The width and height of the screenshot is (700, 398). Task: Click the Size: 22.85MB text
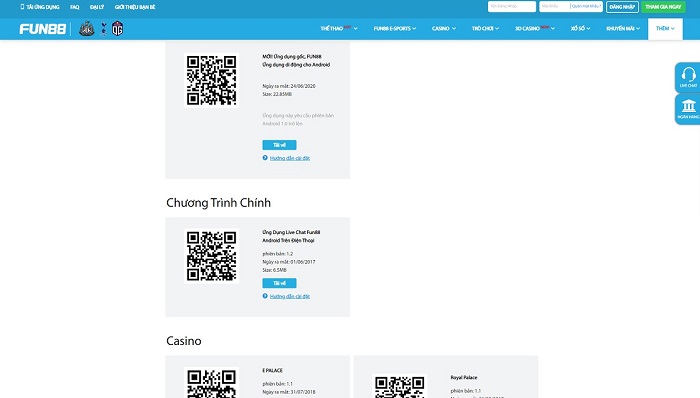pos(277,94)
